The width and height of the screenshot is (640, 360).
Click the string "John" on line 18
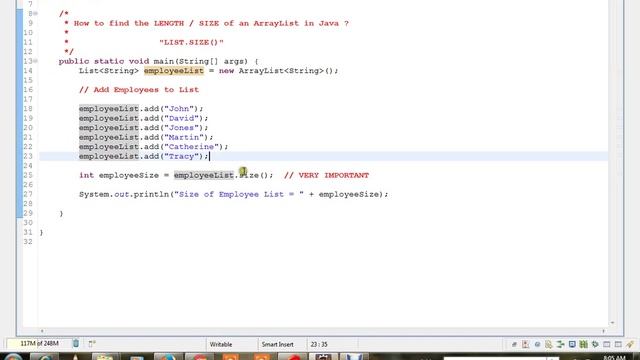[x=179, y=109]
